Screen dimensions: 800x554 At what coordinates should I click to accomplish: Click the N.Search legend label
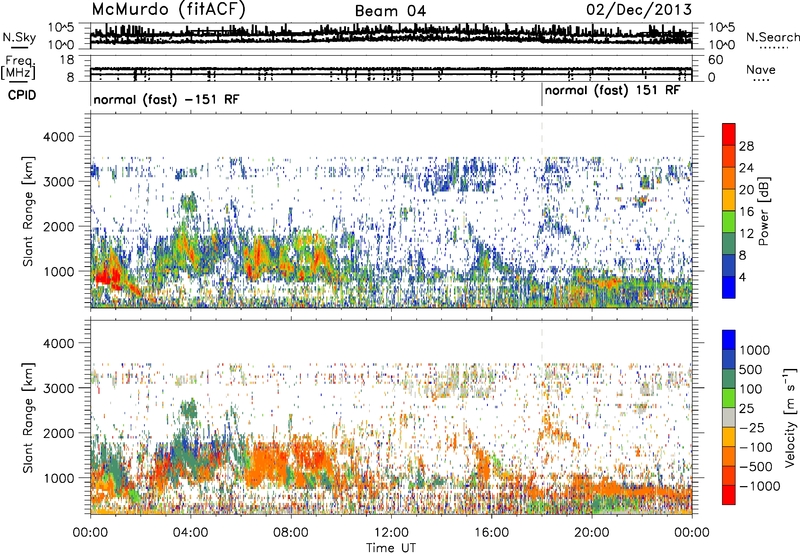[x=772, y=37]
